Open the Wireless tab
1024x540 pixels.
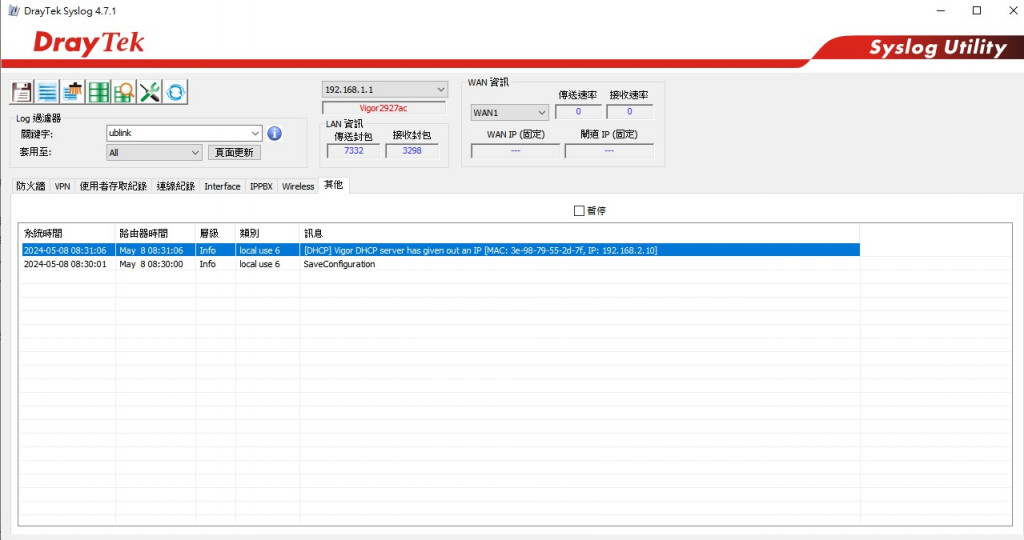pyautogui.click(x=298, y=186)
